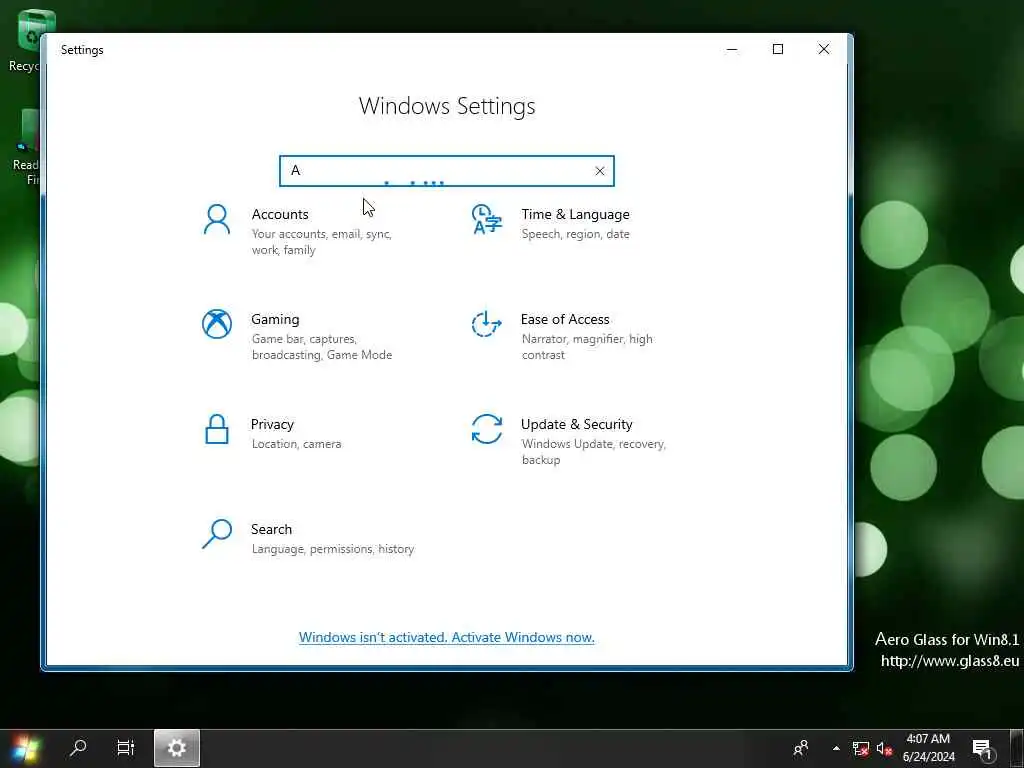The height and width of the screenshot is (768, 1024).
Task: Open Time & Language clock icon
Action: [487, 219]
